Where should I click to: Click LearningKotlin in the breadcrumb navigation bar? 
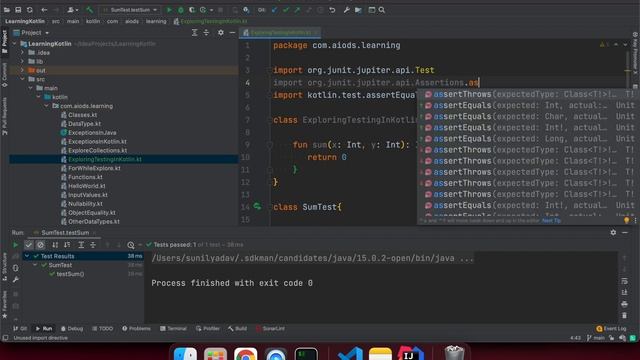25,21
